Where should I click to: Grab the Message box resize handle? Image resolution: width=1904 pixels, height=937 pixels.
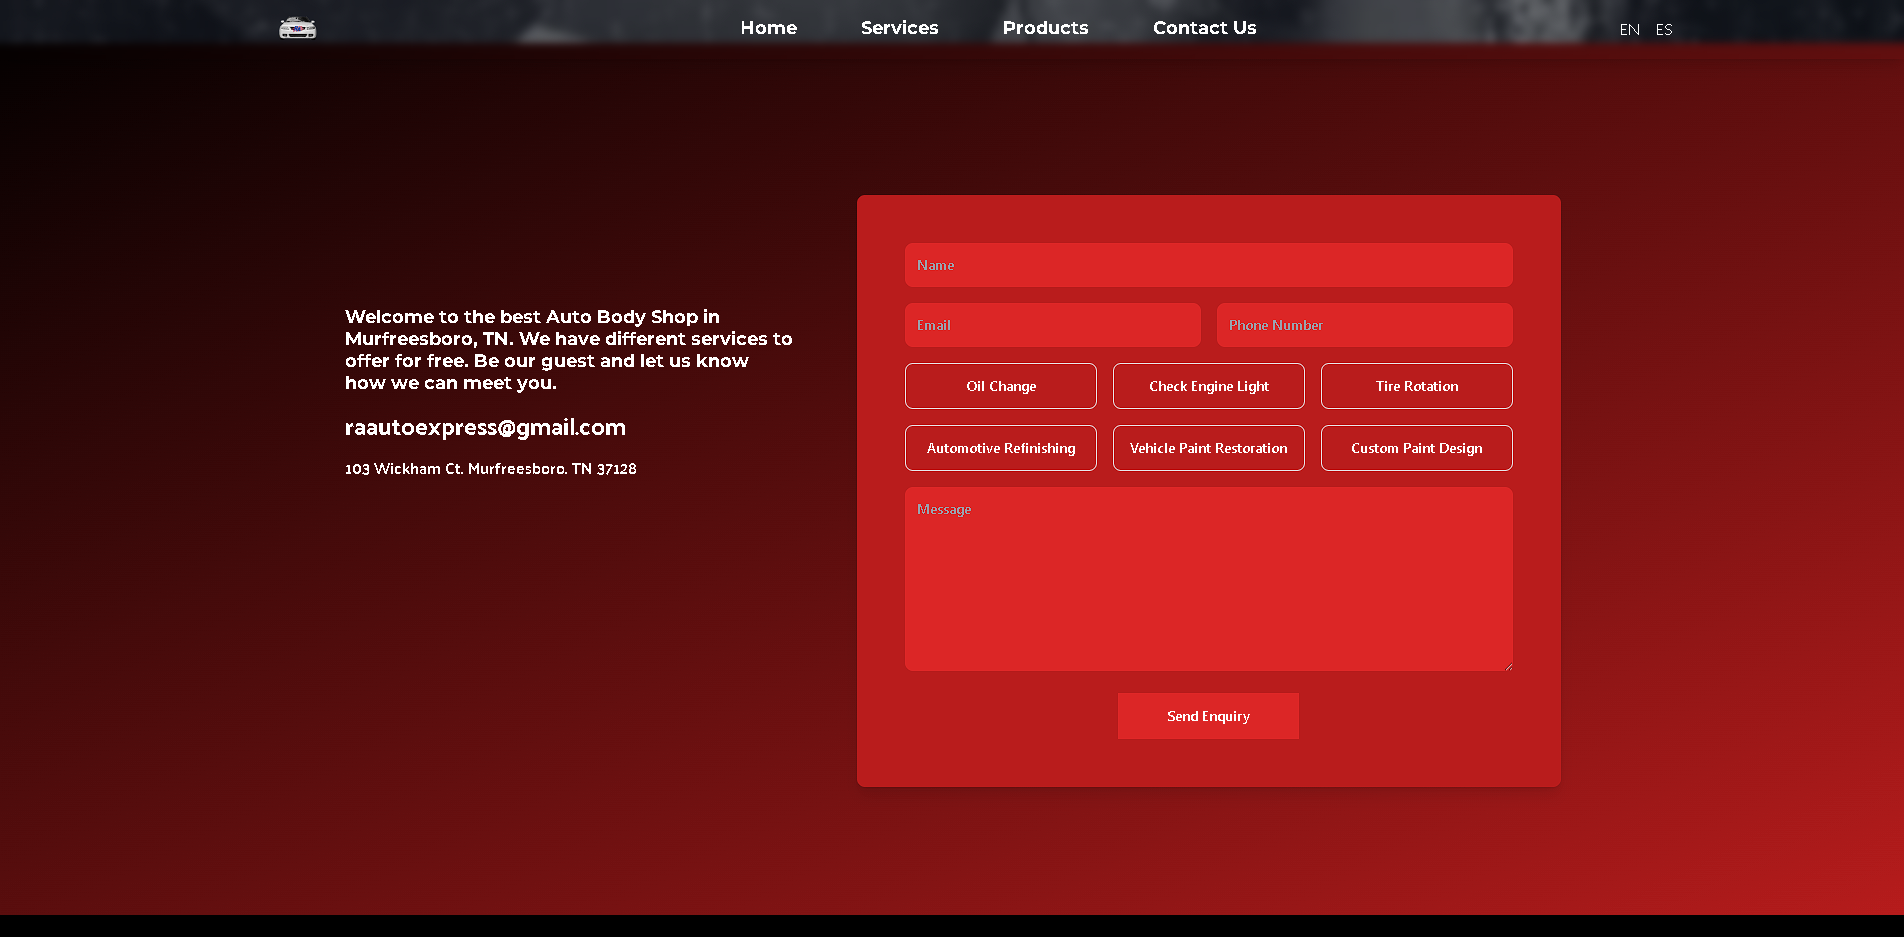pos(1507,665)
